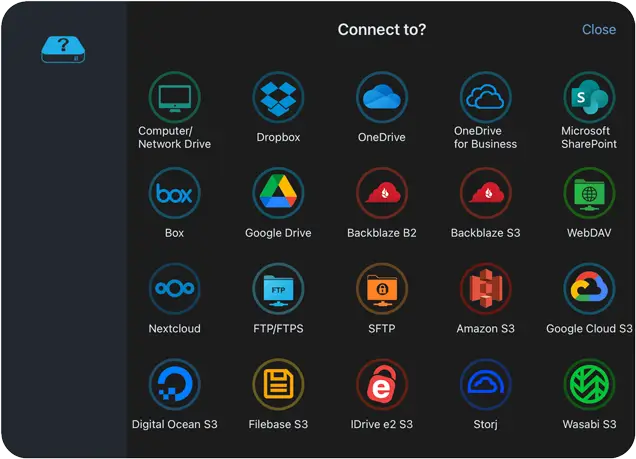Click the "Microsoft SharePoint" label
636x459 pixels.
(x=589, y=137)
